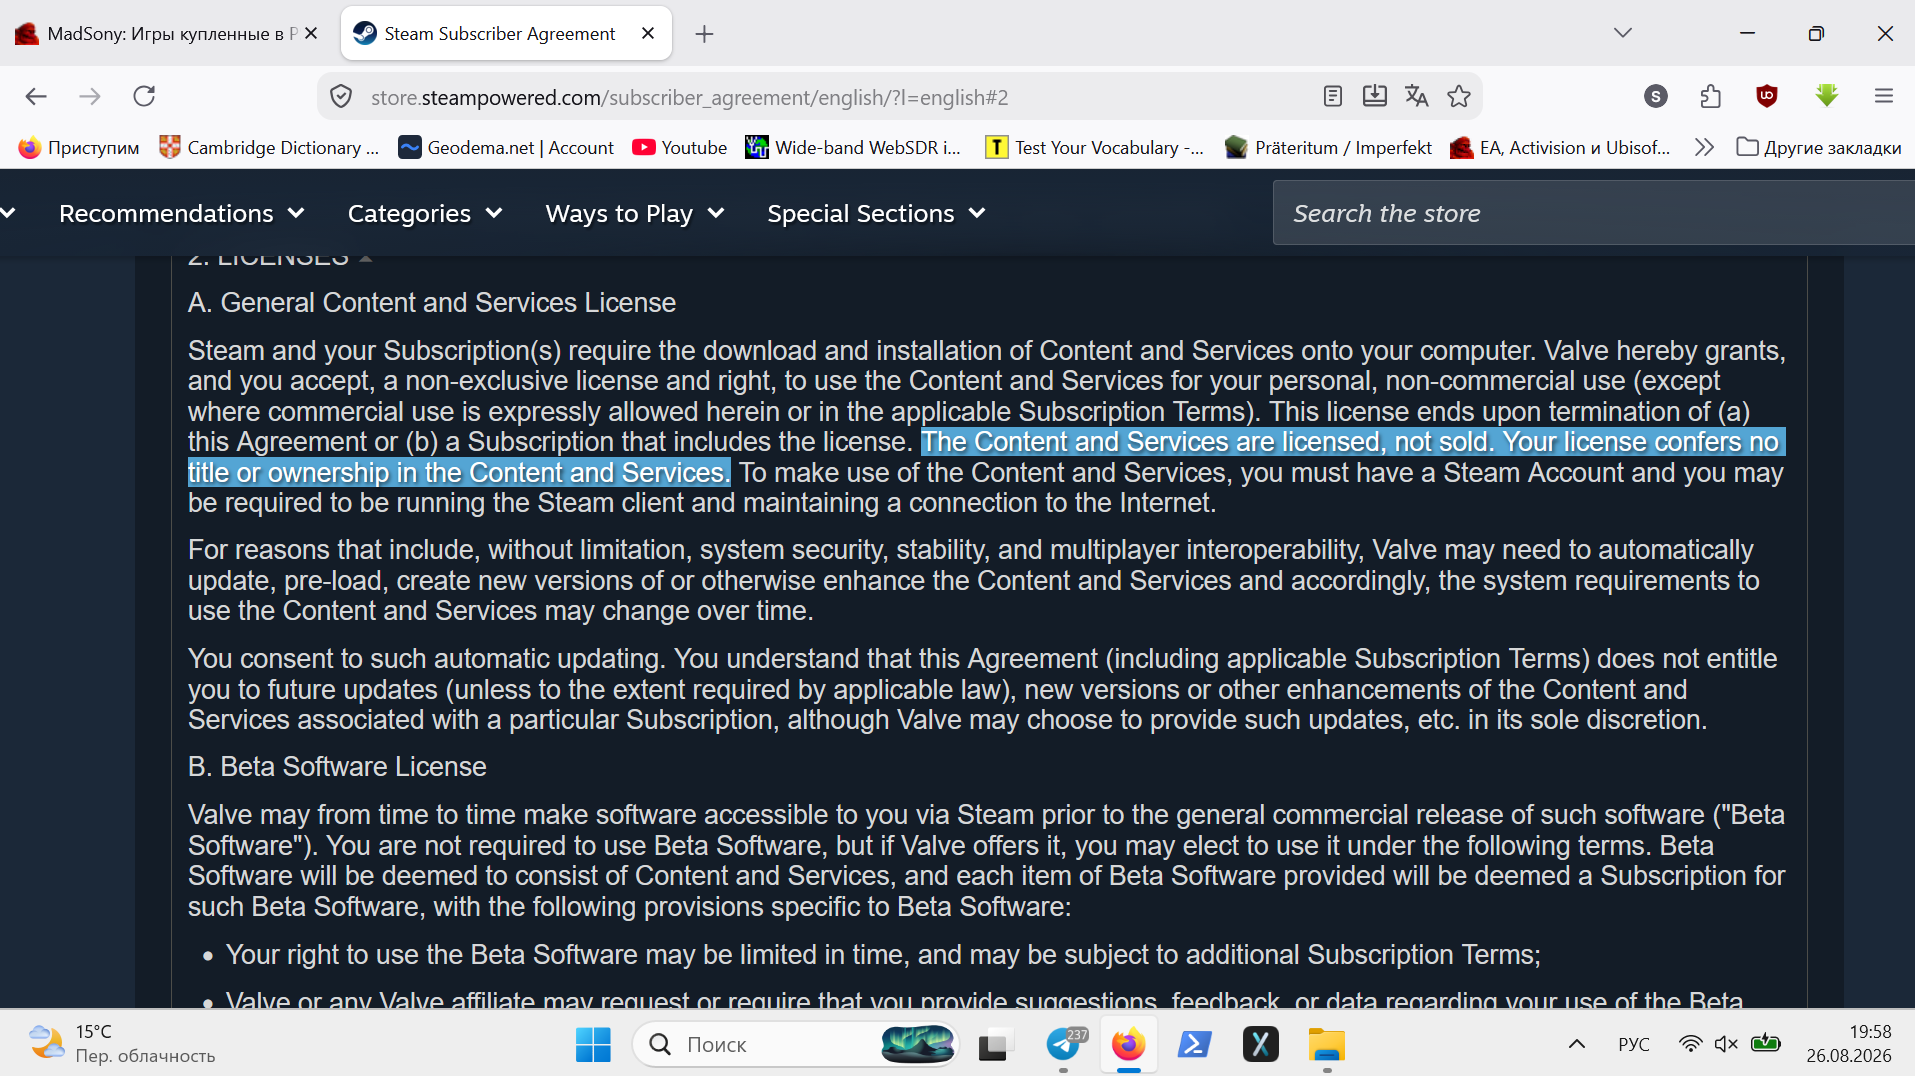Click the install/save page icon in address bar

tap(1374, 96)
